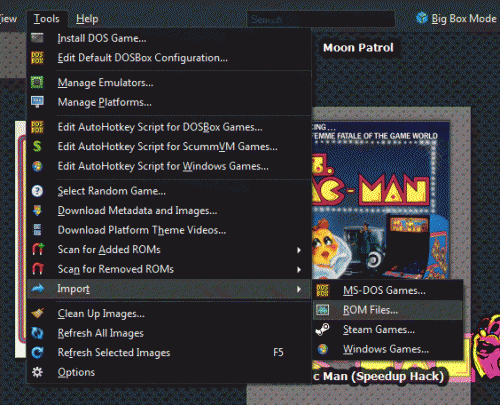Click the ROM Files icon in Import submenu

point(323,310)
